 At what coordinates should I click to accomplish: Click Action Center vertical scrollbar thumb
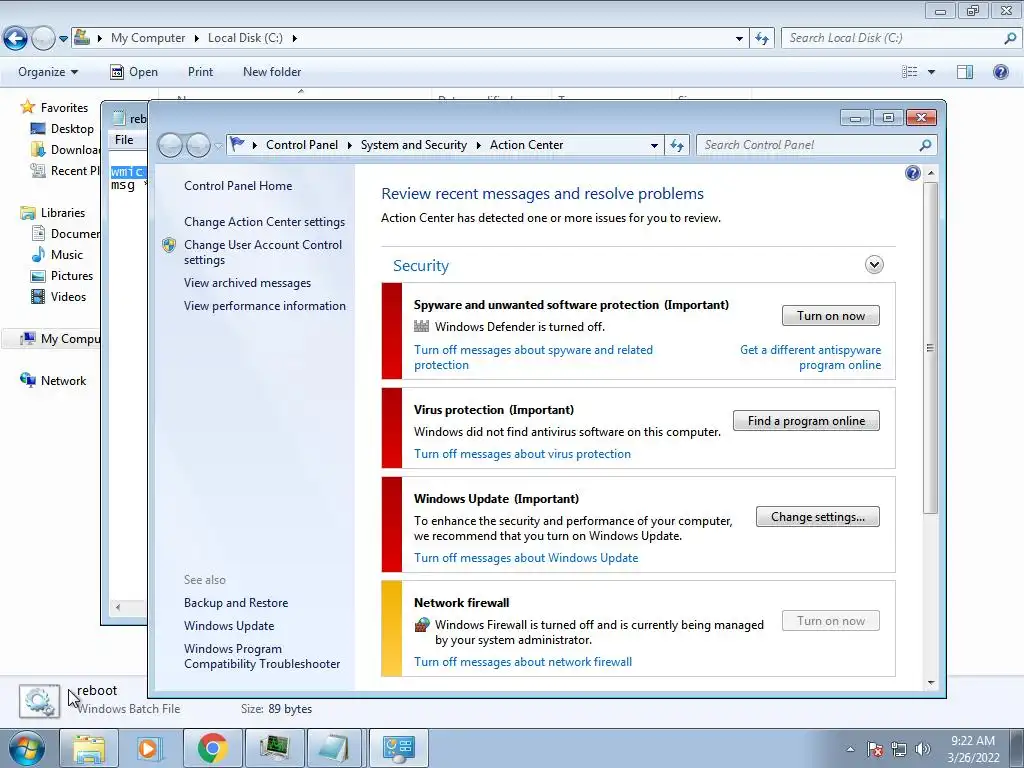(931, 347)
